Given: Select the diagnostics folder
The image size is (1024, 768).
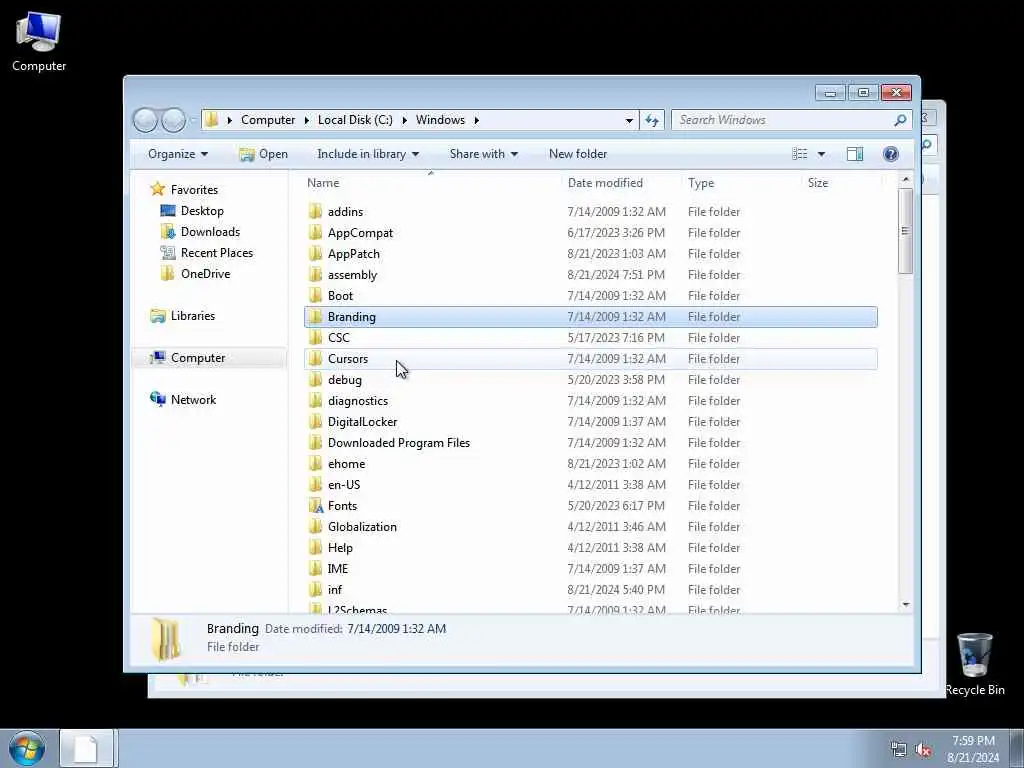Looking at the screenshot, I should click(590, 400).
